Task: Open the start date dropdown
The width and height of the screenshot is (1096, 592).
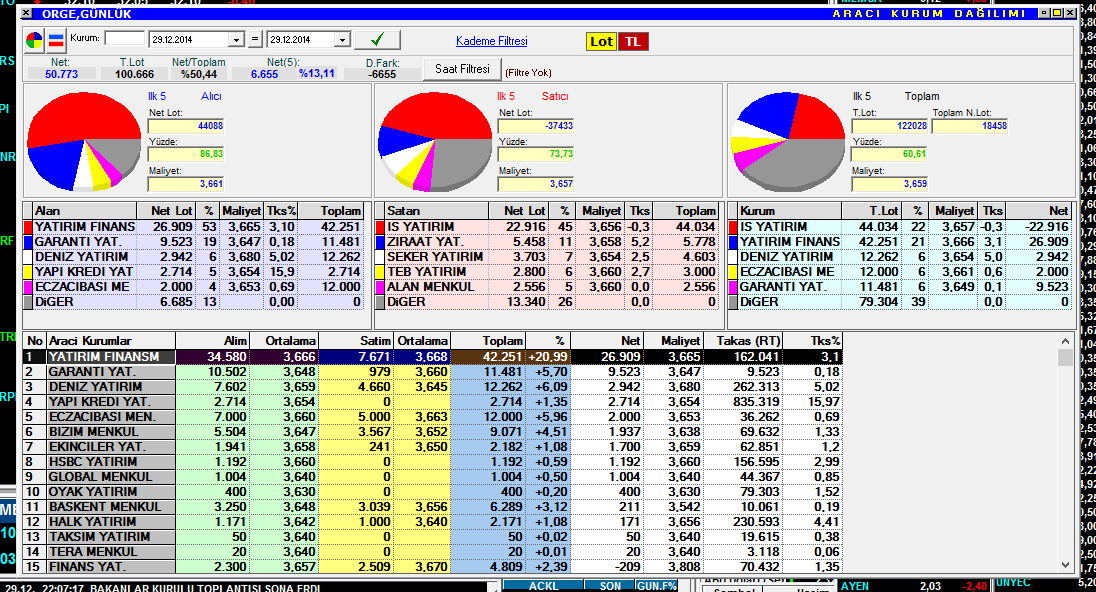Action: pyautogui.click(x=236, y=39)
